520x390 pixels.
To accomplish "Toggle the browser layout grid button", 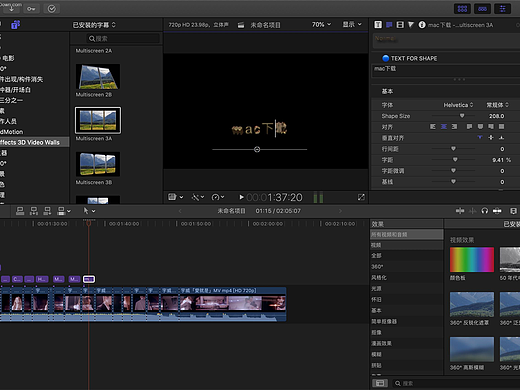I will point(462,9).
